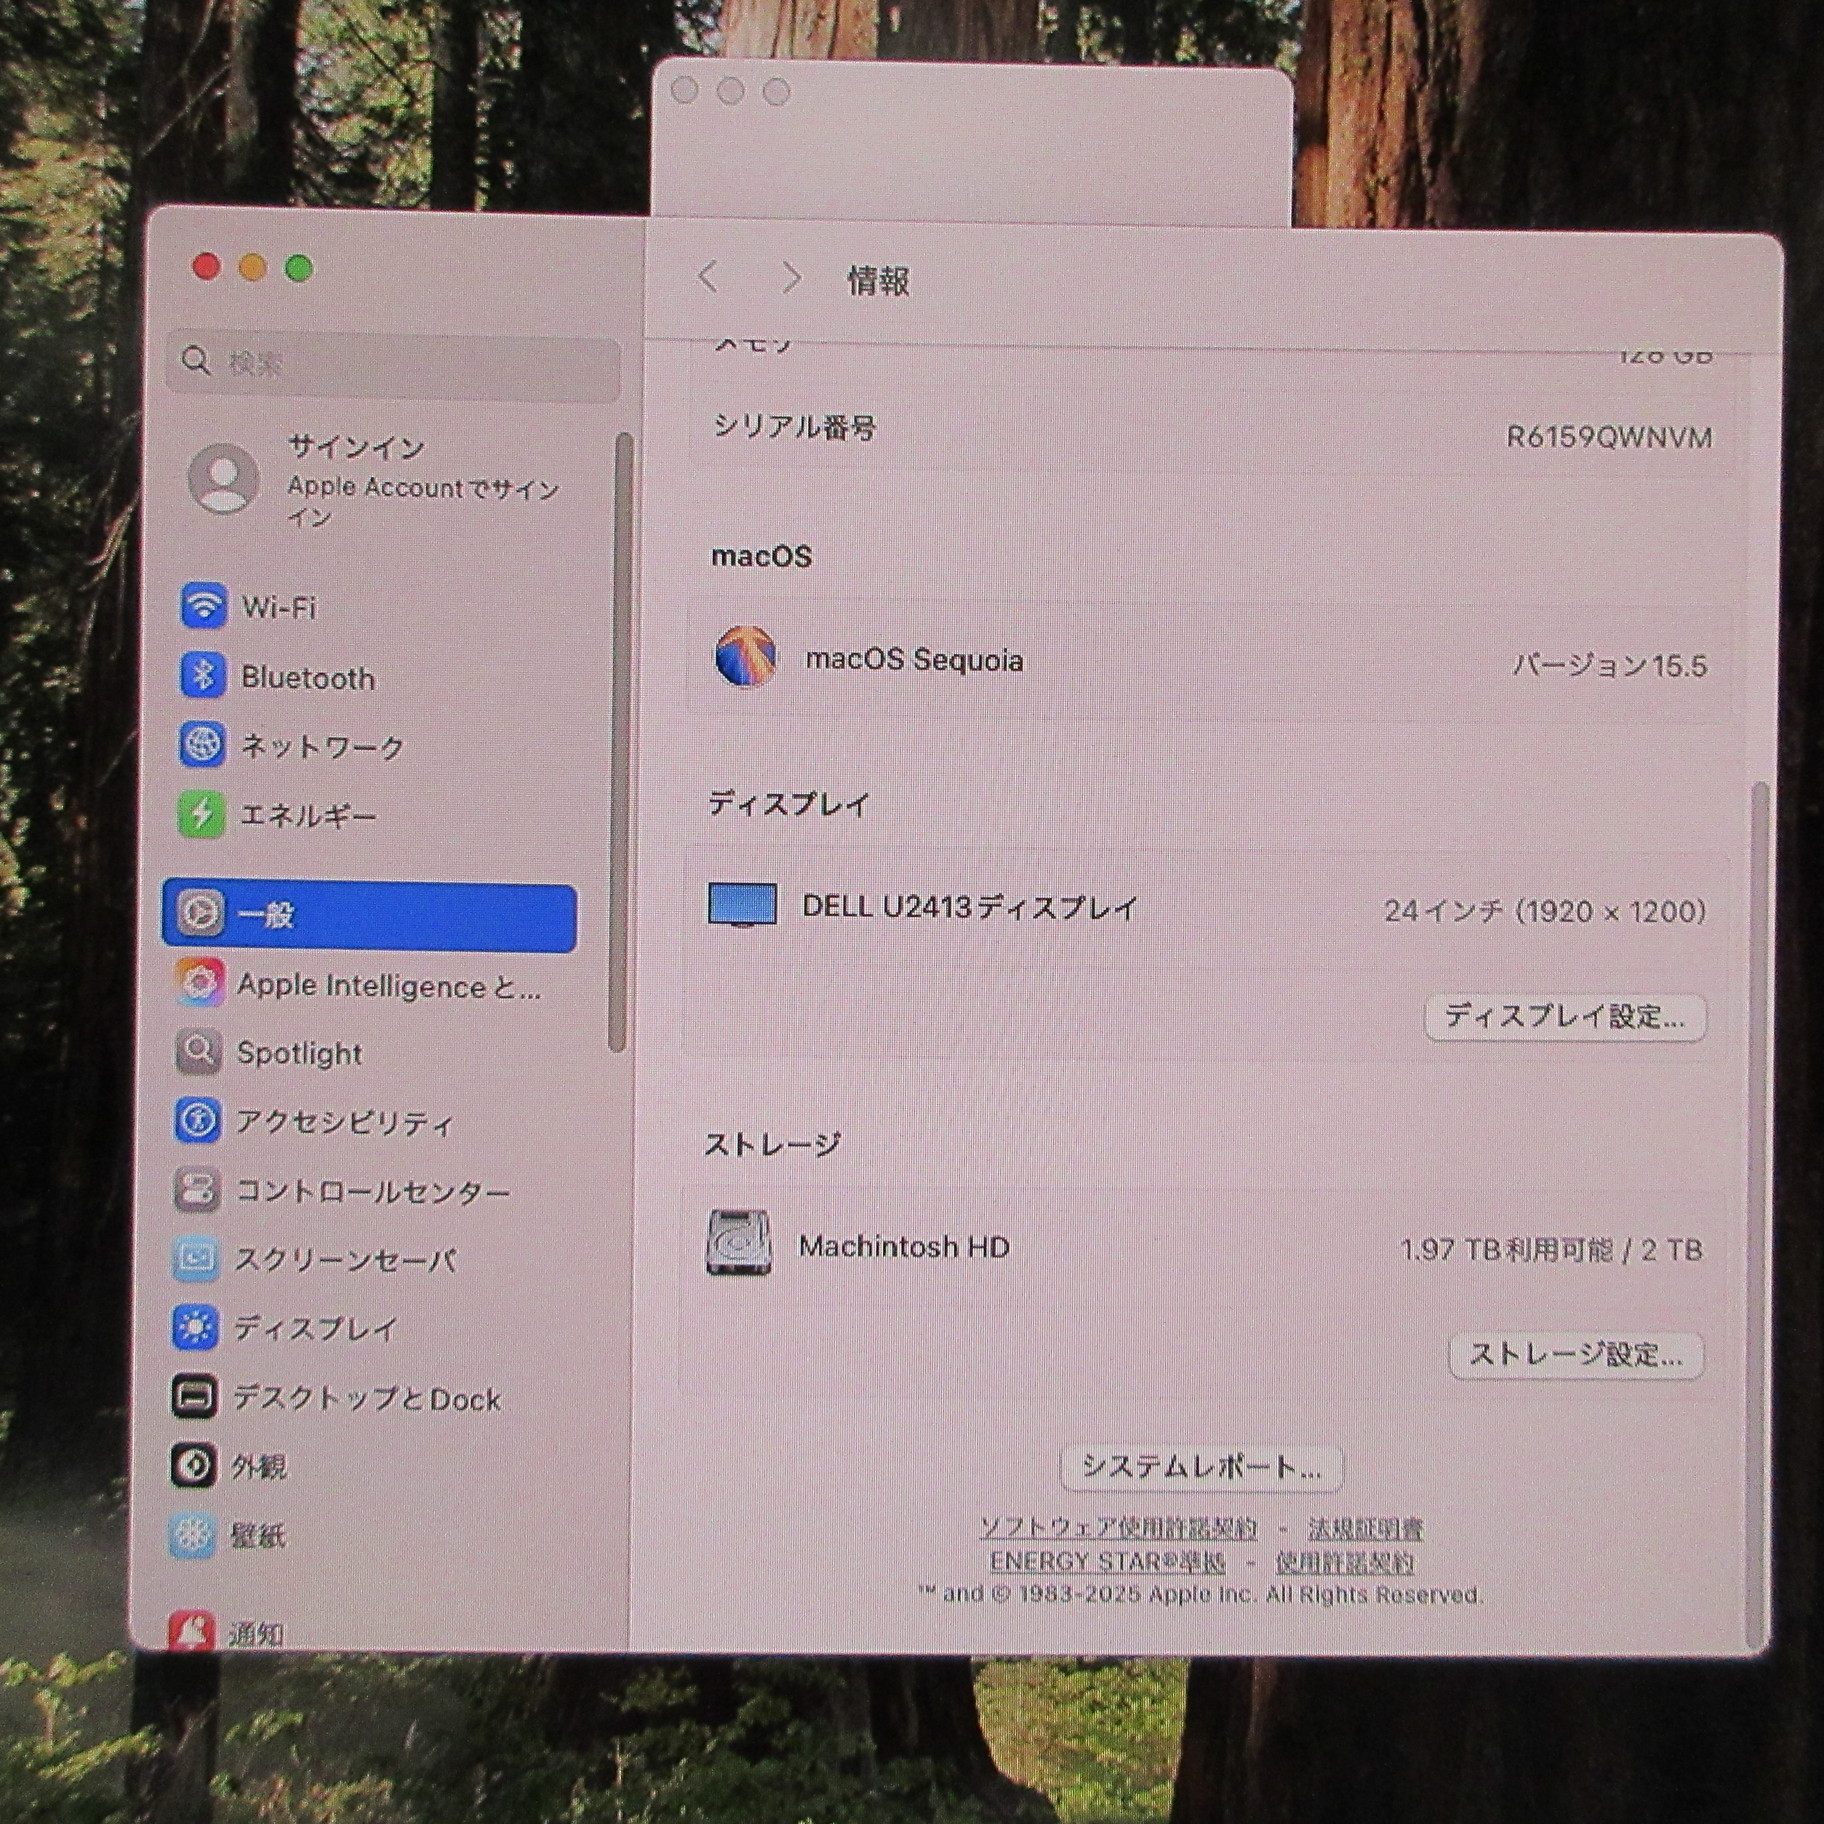Click the sidebar scrollbar
This screenshot has width=1824, height=1824.
620,742
